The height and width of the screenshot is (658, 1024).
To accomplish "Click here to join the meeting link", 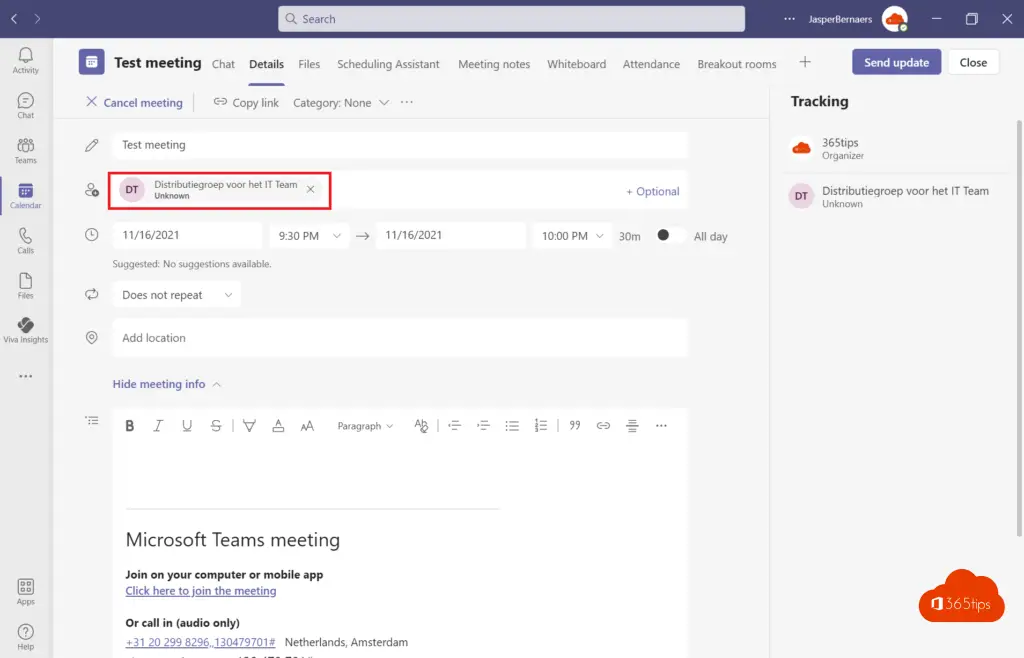I will click(200, 591).
